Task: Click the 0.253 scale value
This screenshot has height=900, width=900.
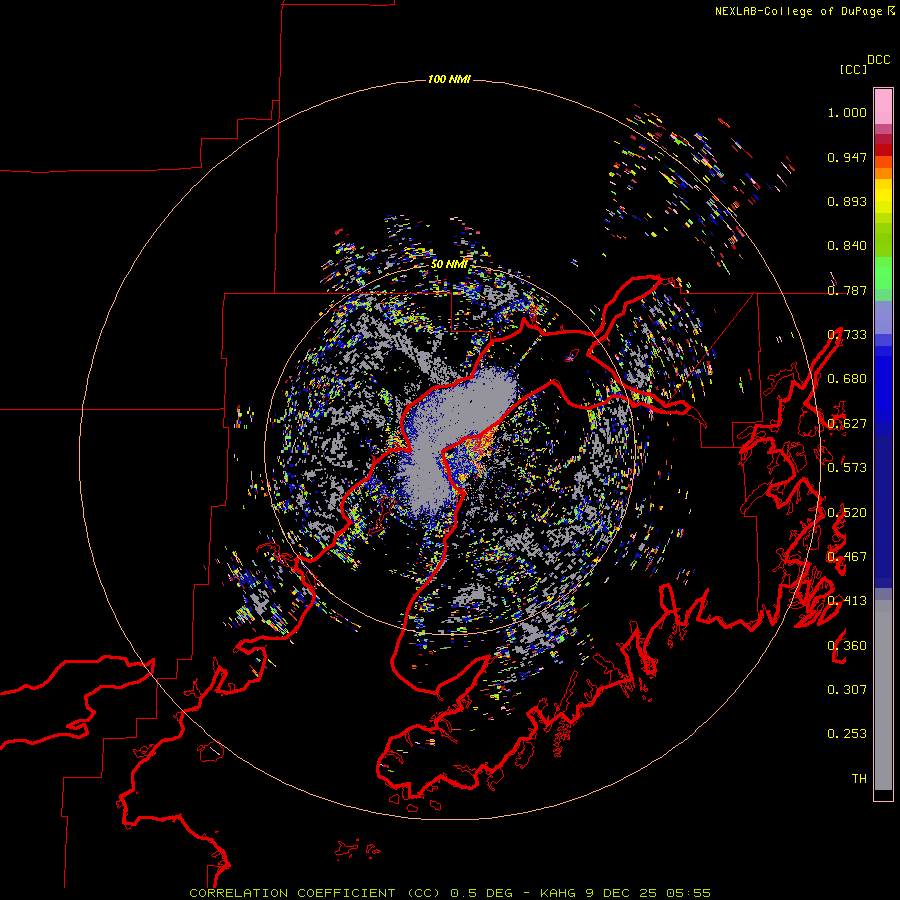Action: 847,734
